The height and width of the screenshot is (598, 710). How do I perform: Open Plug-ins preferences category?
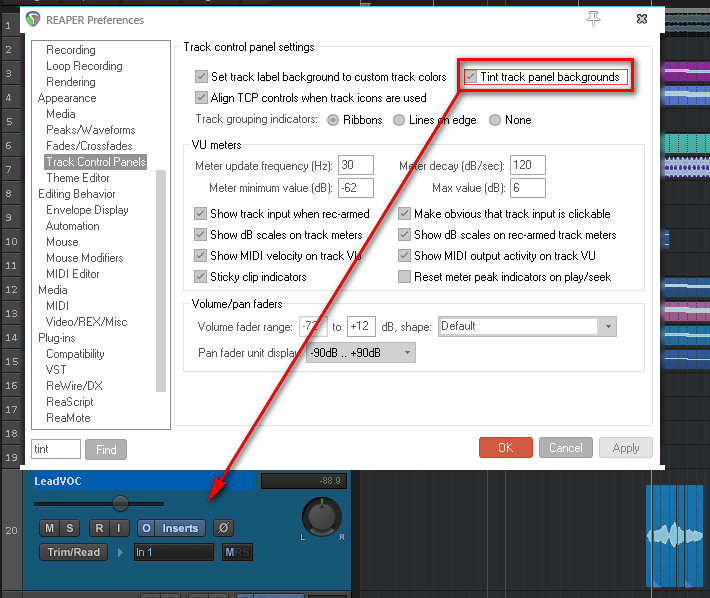click(x=57, y=338)
